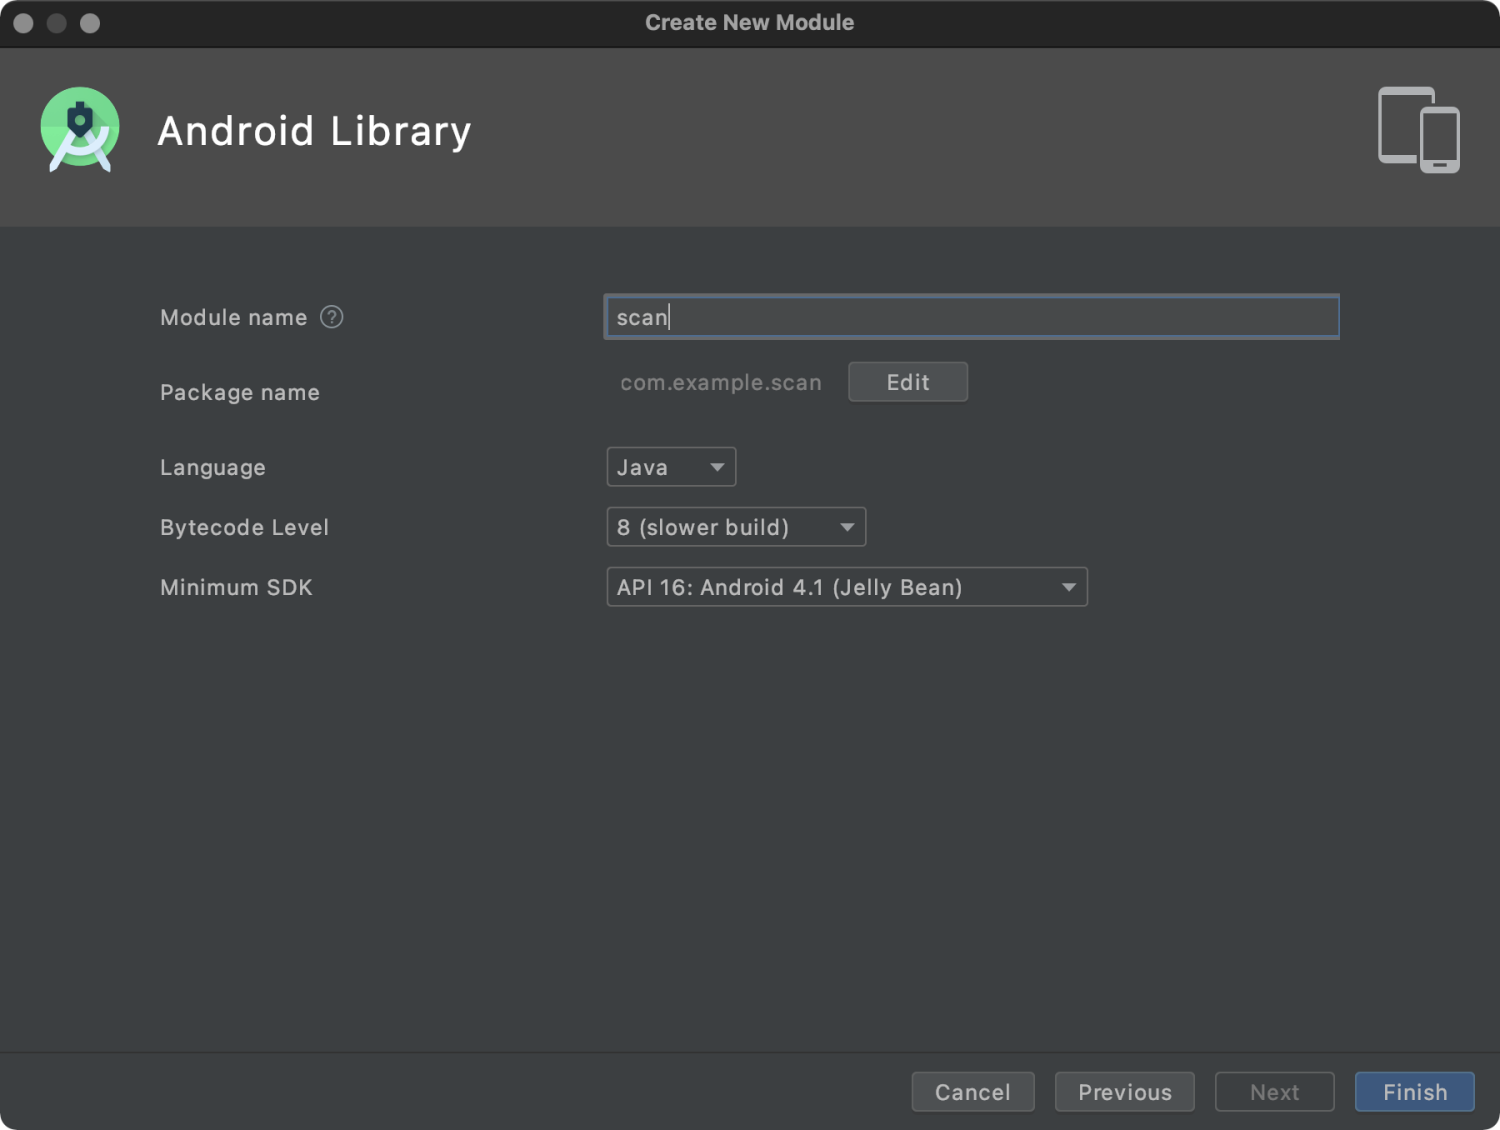Click the phone and tablet device icon

point(1419,130)
